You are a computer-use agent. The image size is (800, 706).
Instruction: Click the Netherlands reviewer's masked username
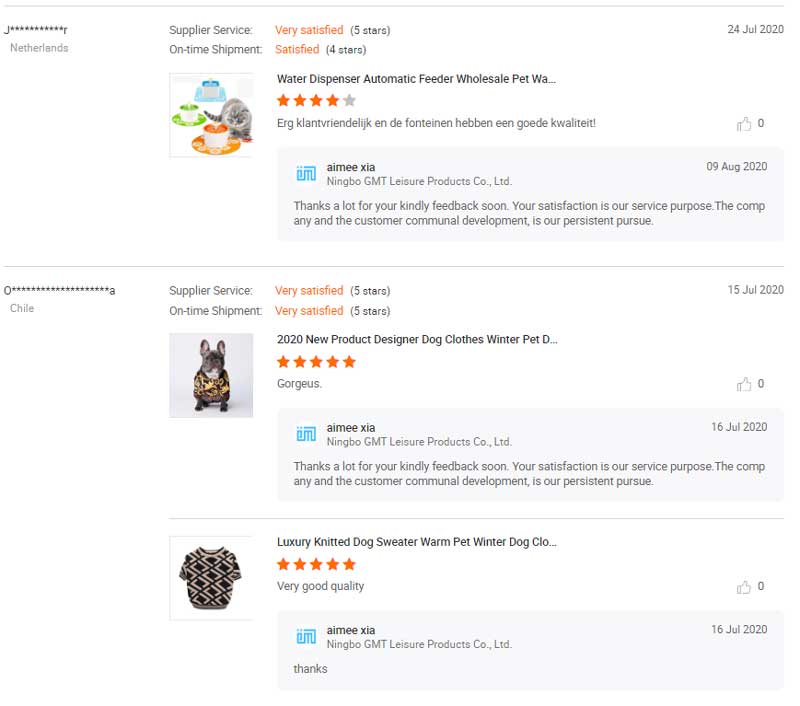point(36,29)
